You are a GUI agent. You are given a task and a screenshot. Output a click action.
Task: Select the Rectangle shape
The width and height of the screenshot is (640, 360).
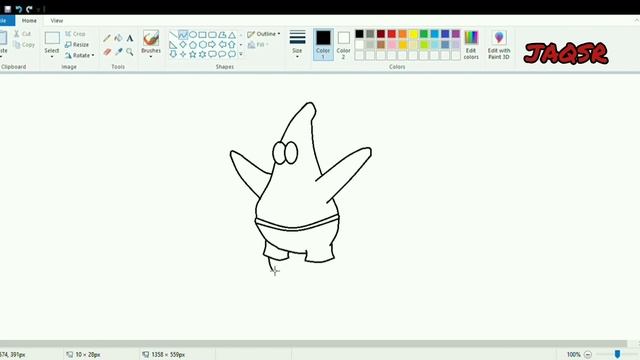click(202, 35)
